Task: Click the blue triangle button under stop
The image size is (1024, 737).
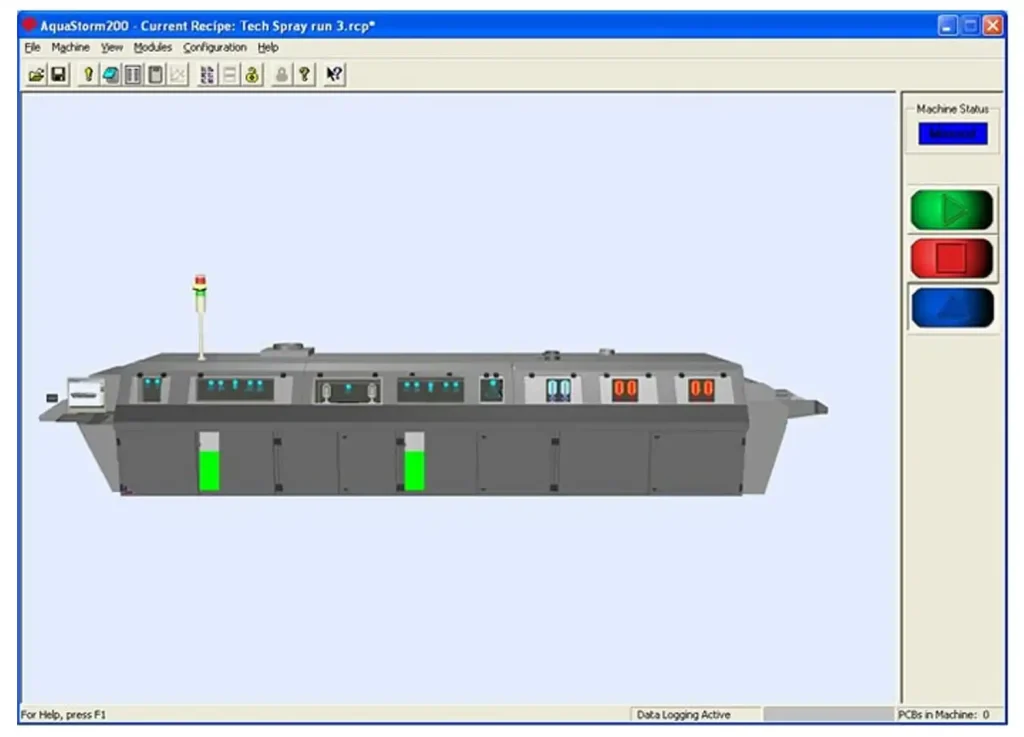Action: (x=952, y=307)
